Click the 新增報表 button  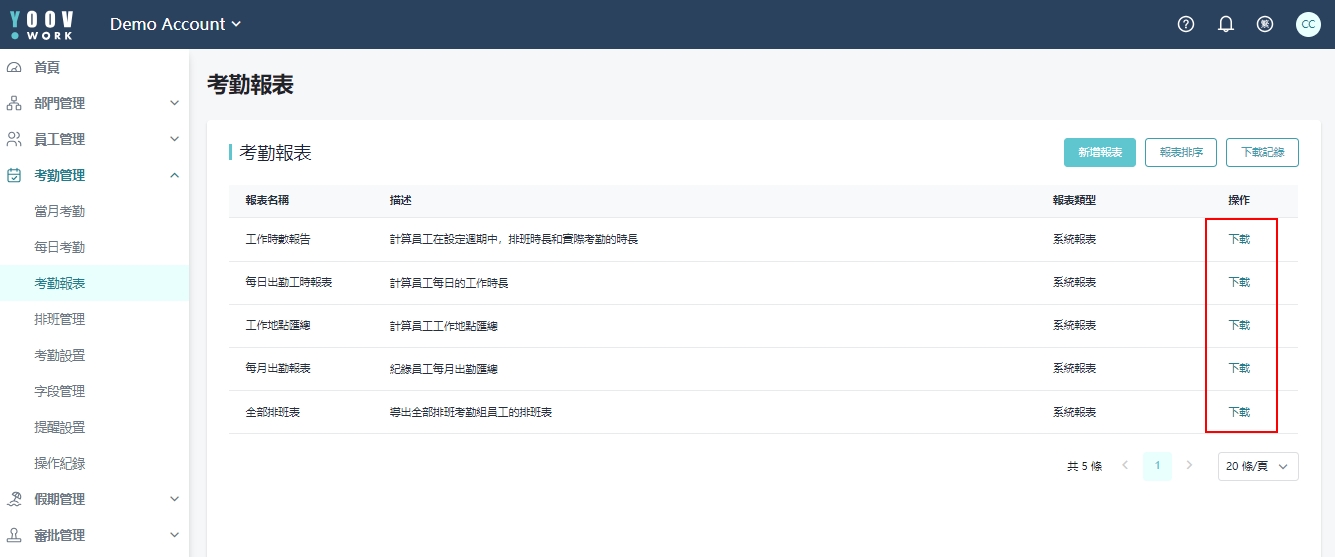coord(1099,153)
